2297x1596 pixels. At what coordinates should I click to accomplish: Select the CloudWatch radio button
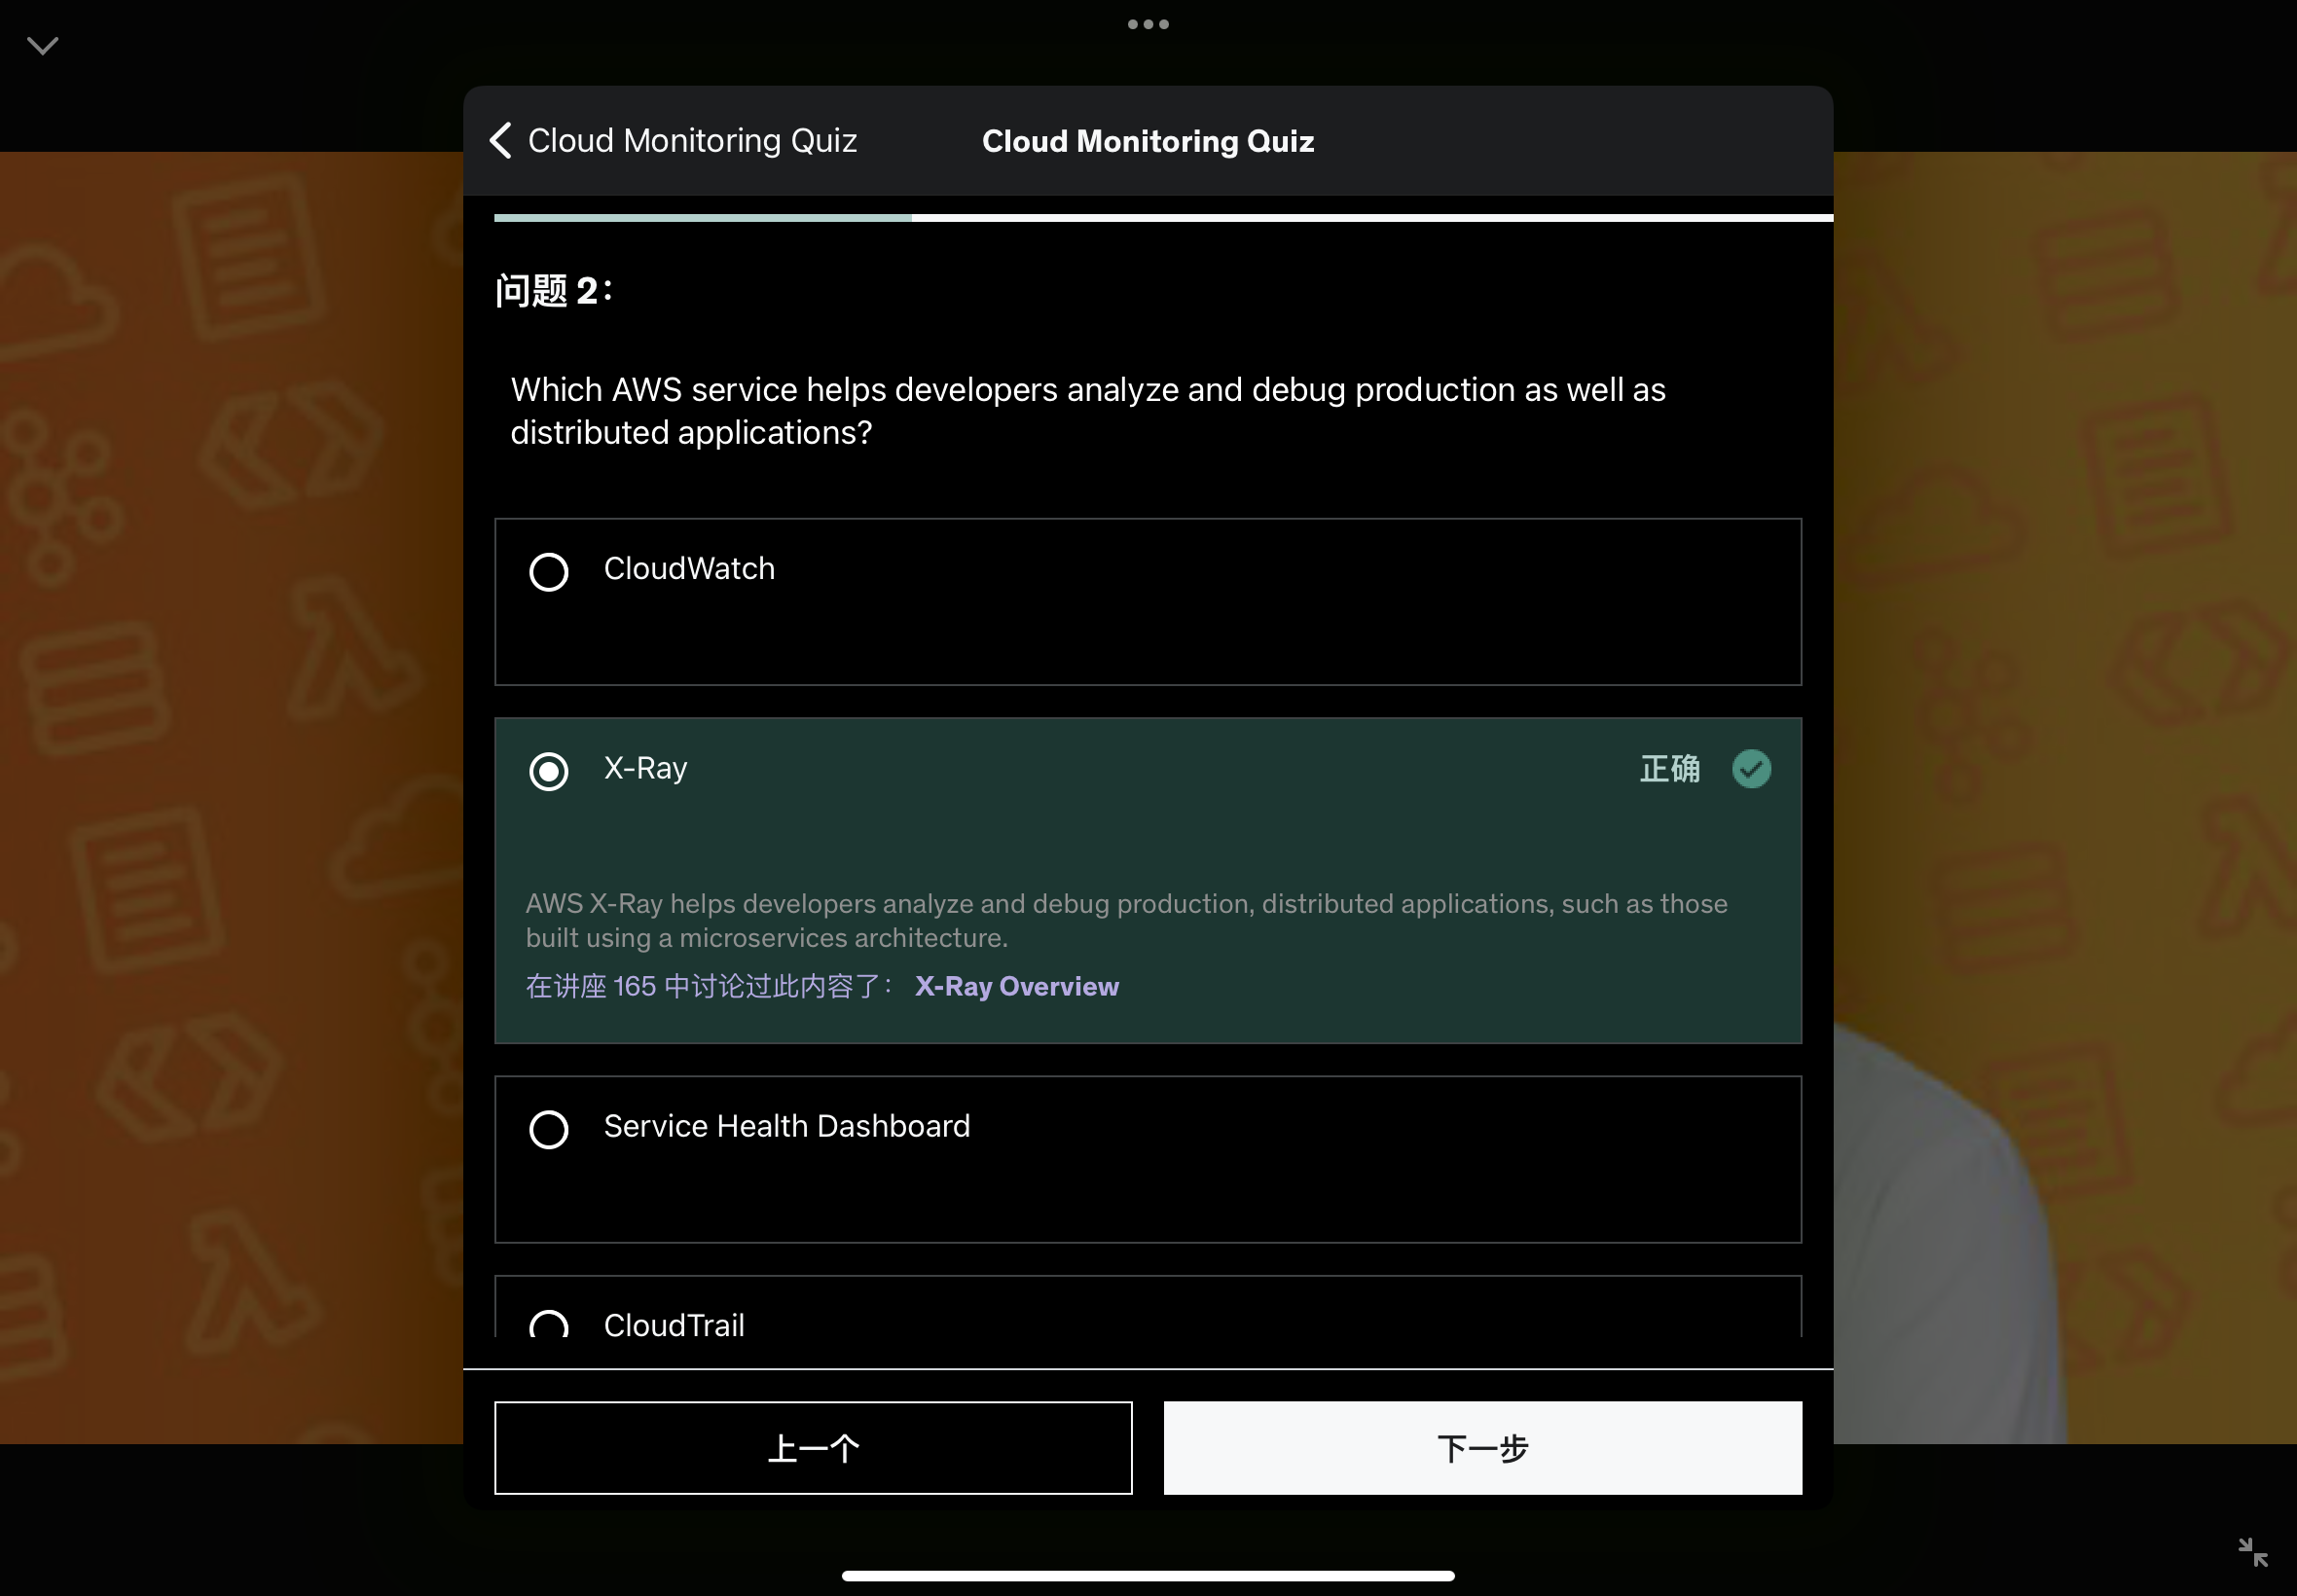pos(548,572)
